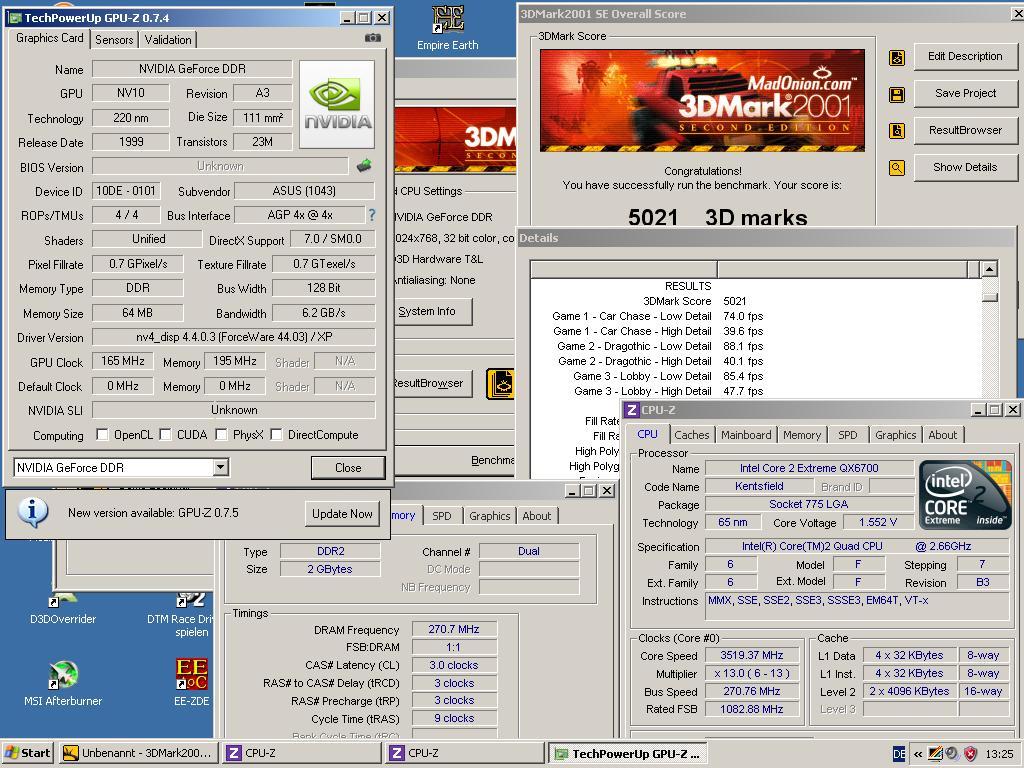The image size is (1024, 768).
Task: Open the Caches tab in front CPU-Z
Action: [x=692, y=435]
